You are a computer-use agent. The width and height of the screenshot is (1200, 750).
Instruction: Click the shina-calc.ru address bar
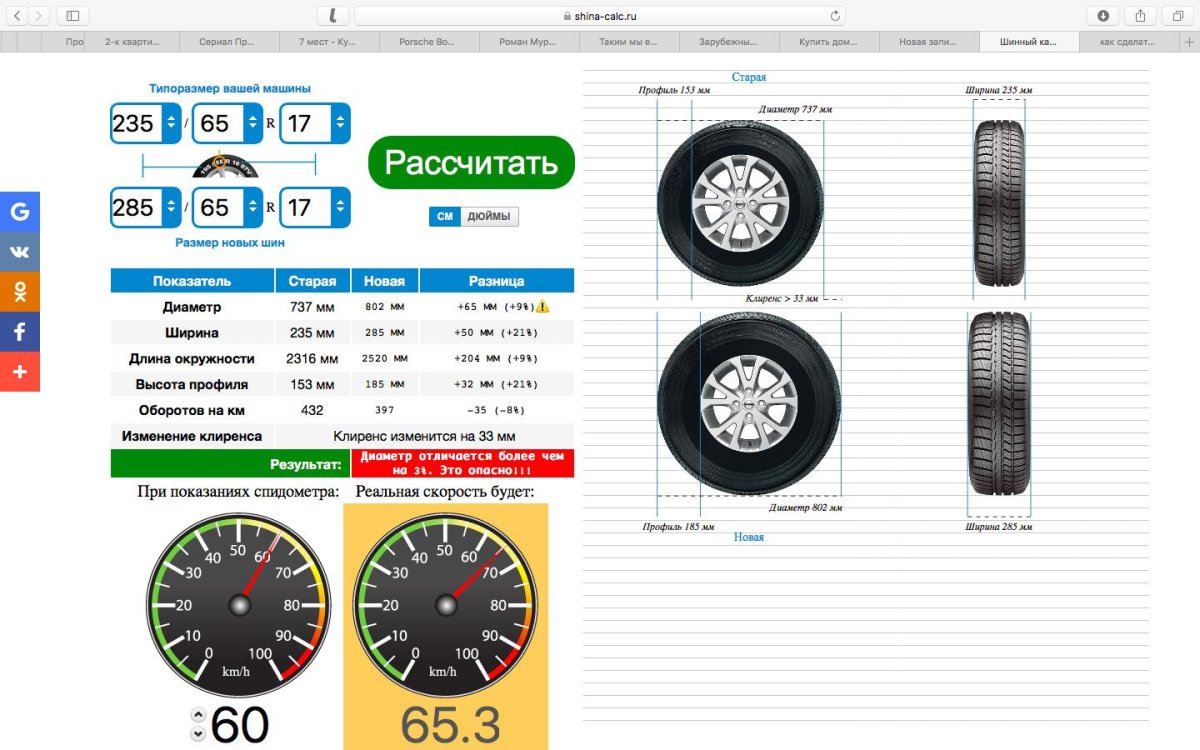click(x=600, y=15)
